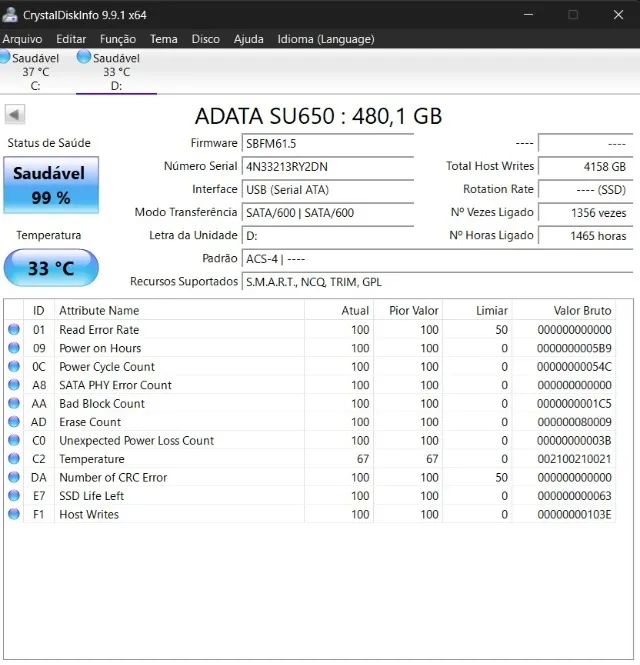640x665 pixels.
Task: Click the blue status orb for drive D:
Action: pos(84,57)
